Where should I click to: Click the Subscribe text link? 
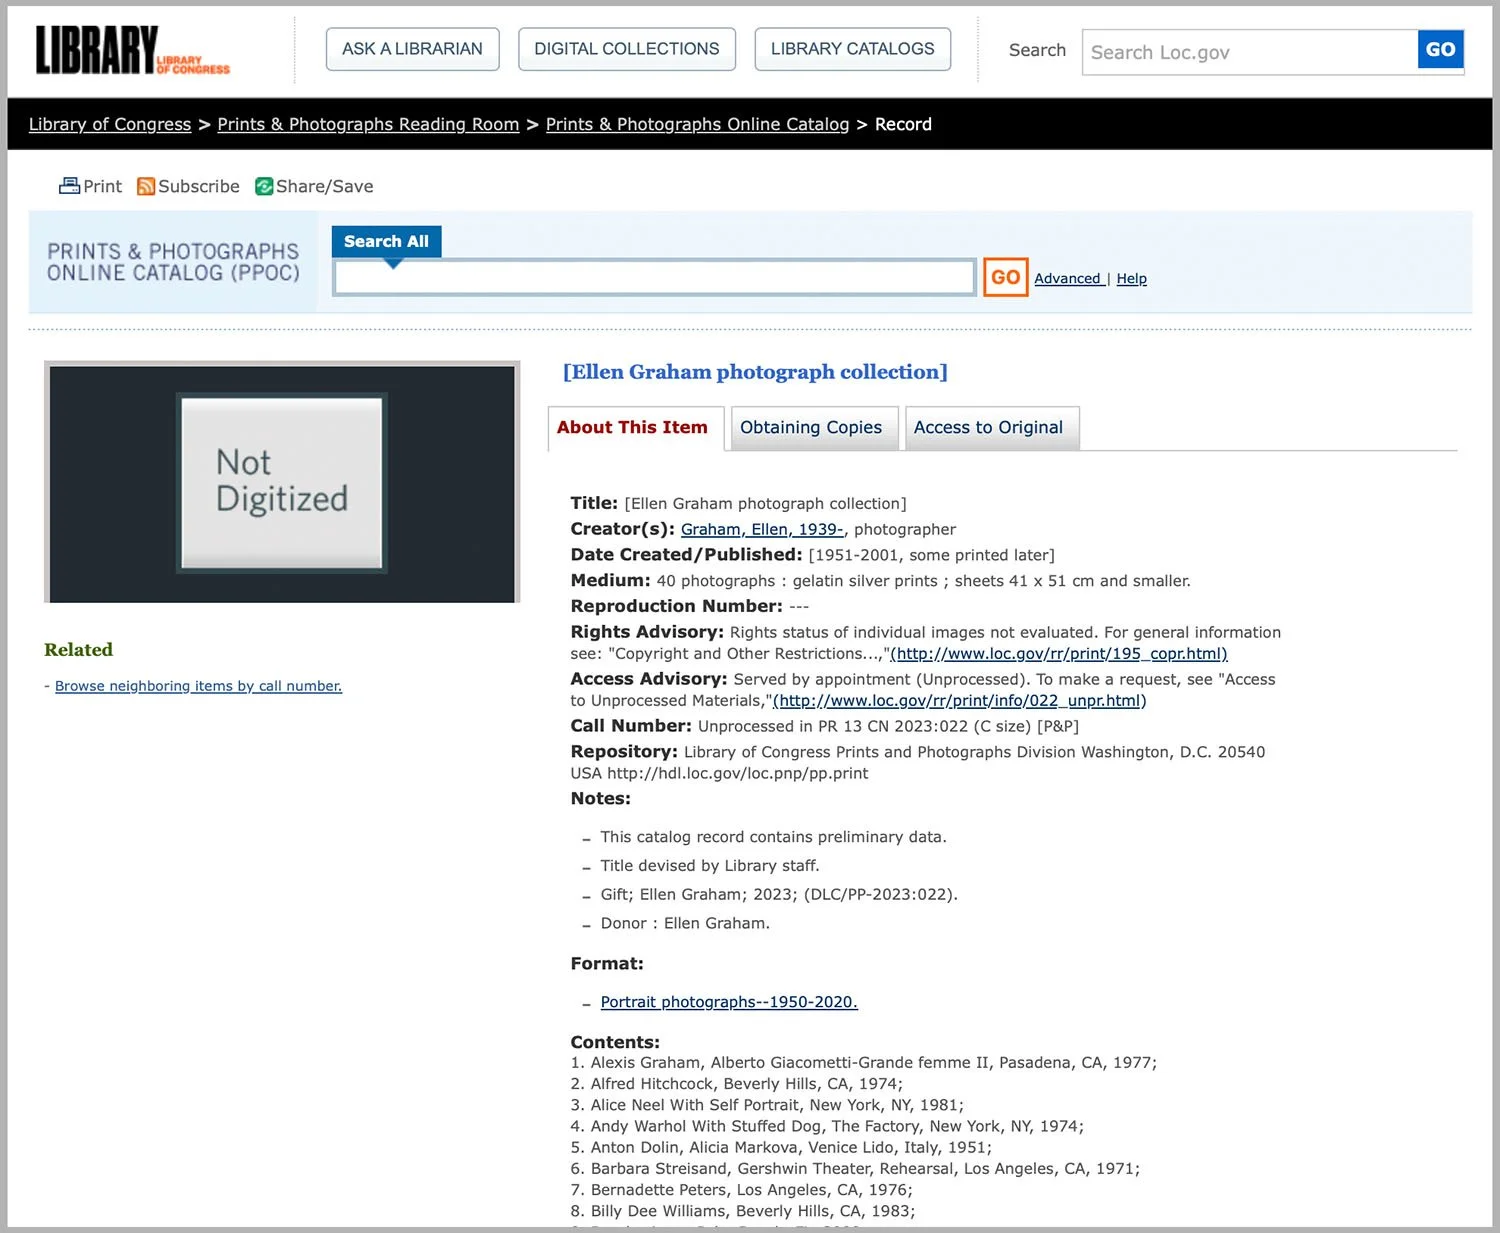coord(199,186)
